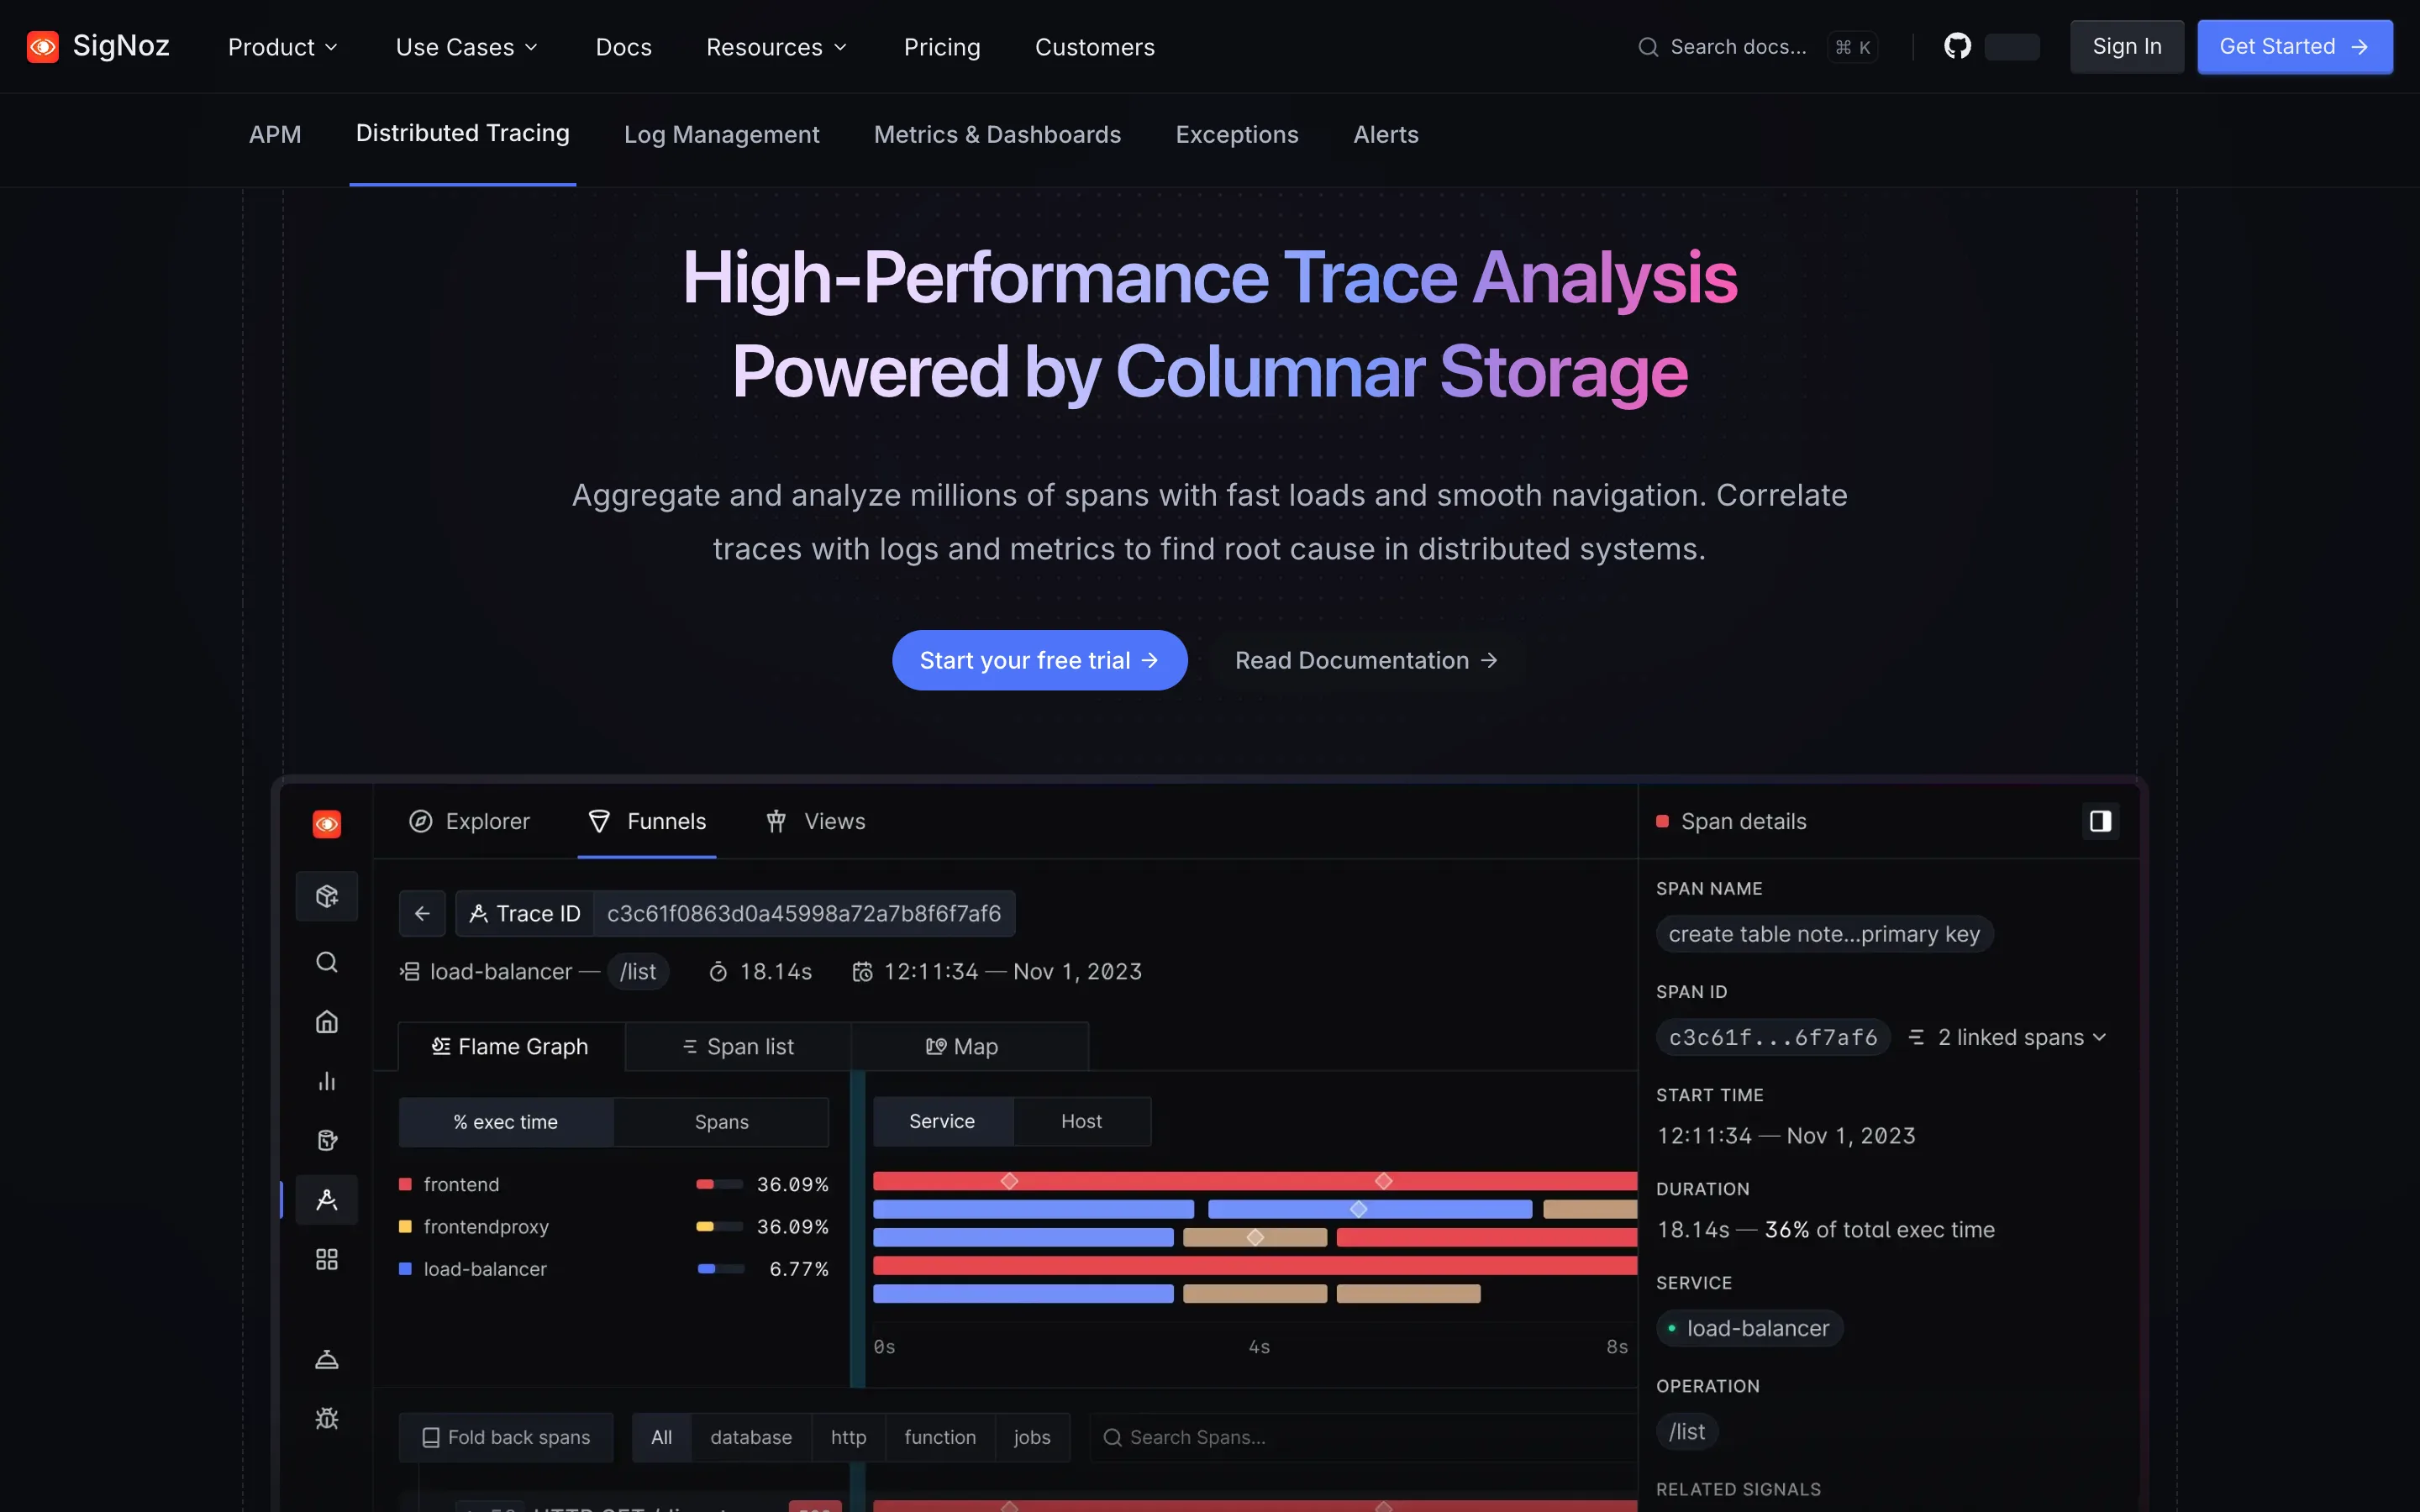
Task: Expand the Use Cases menu
Action: (467, 47)
